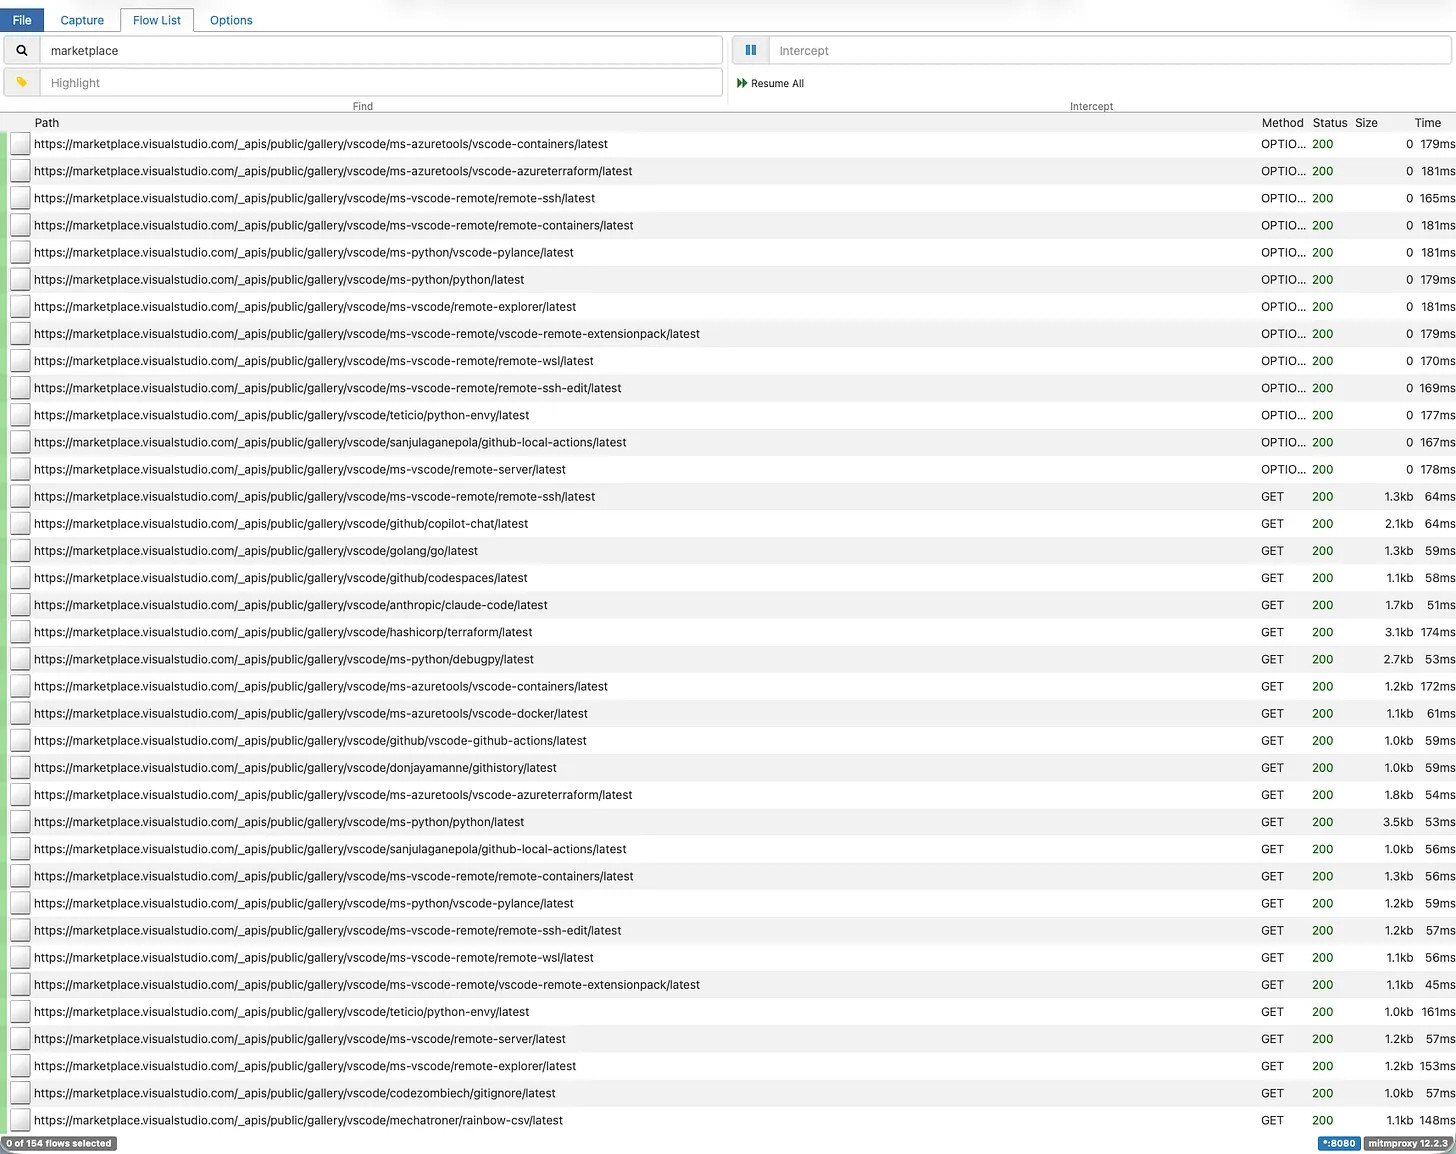Select the OPTIONS ms-python/python/latest flow path
The height and width of the screenshot is (1154, 1456).
coord(279,279)
